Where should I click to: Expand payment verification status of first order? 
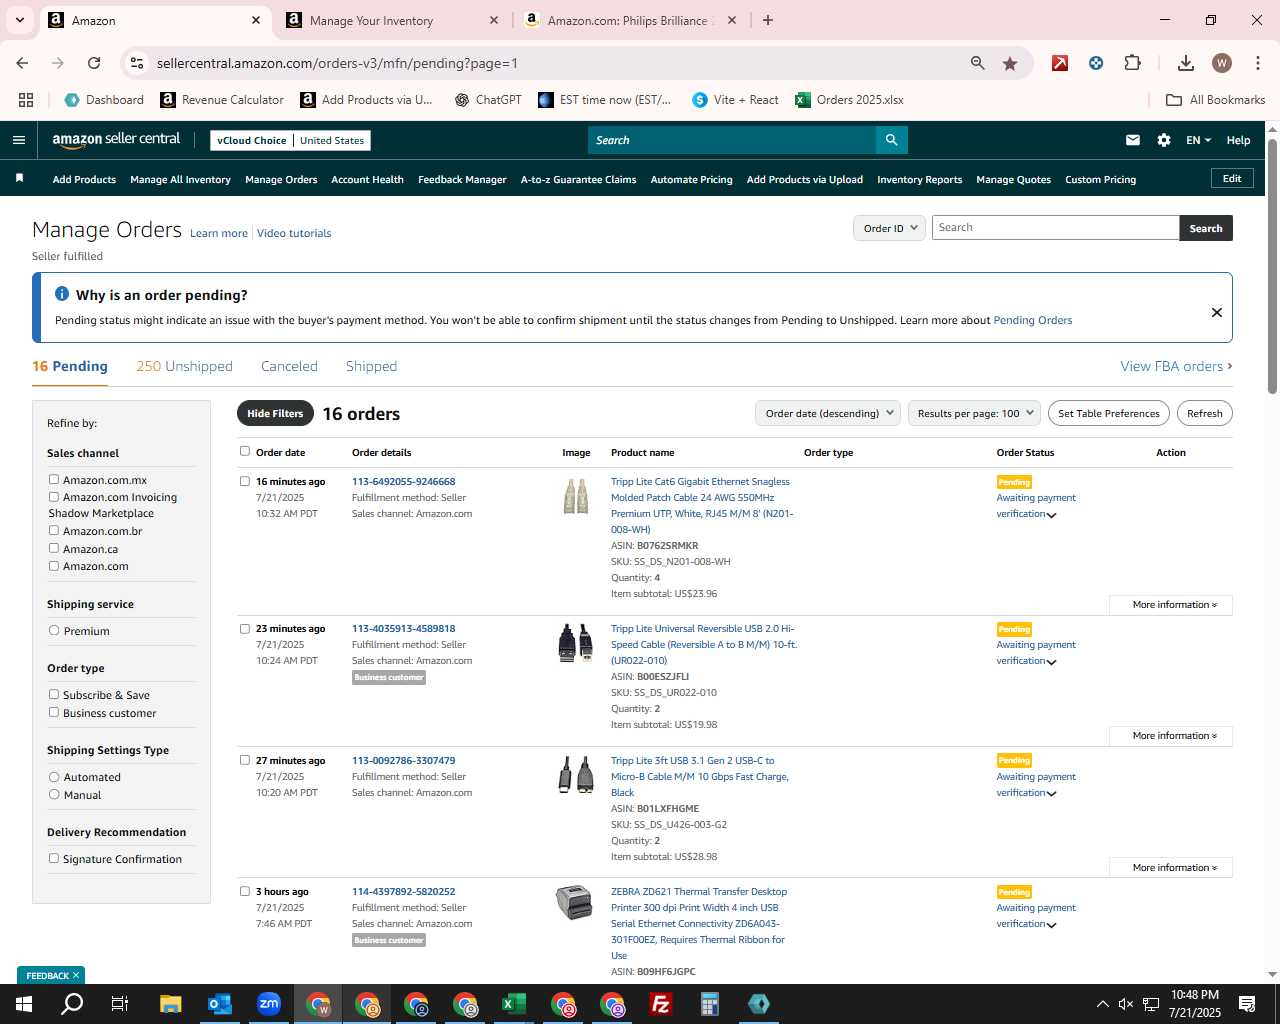1052,515
